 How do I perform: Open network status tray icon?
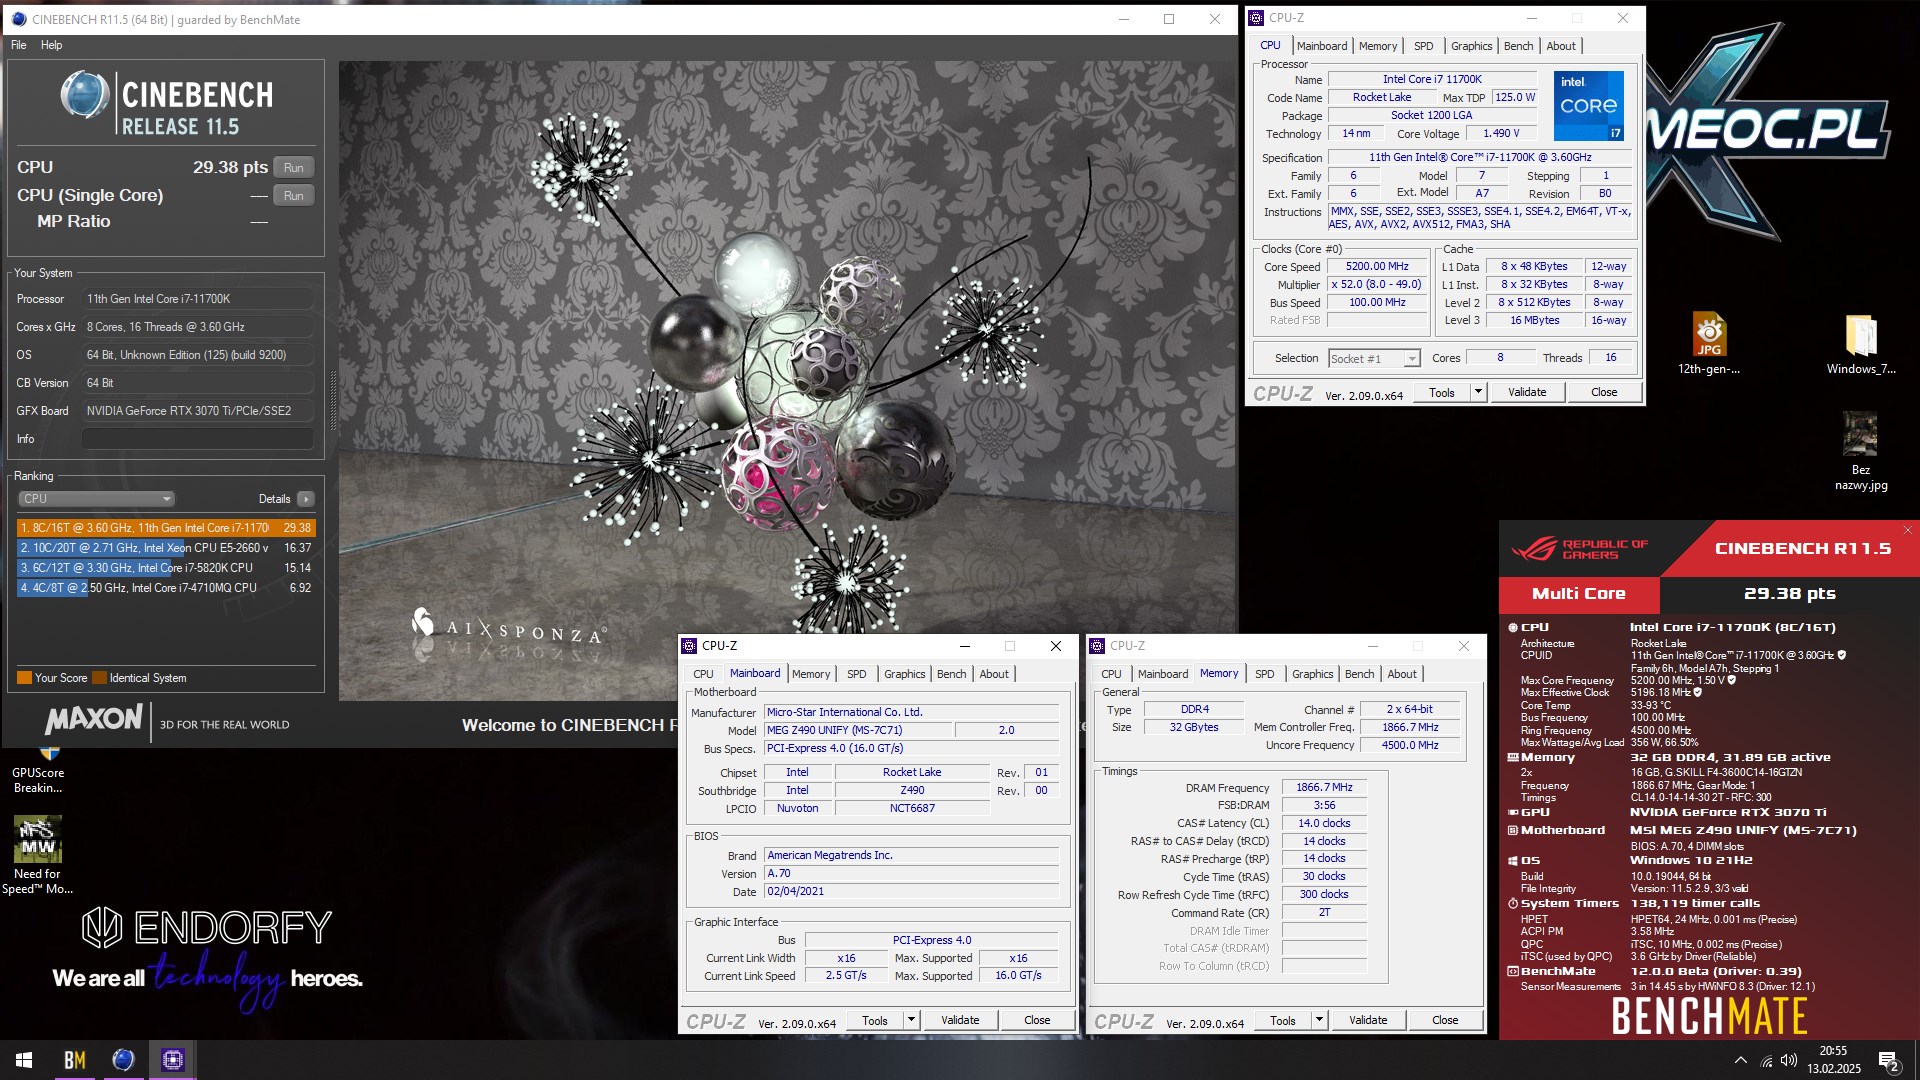click(1766, 1060)
